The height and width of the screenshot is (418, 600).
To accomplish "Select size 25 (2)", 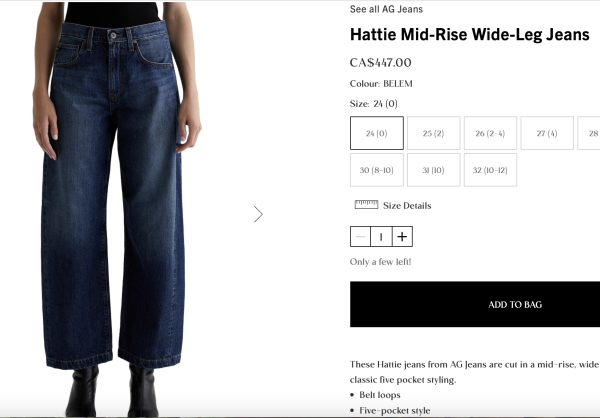I will point(434,133).
